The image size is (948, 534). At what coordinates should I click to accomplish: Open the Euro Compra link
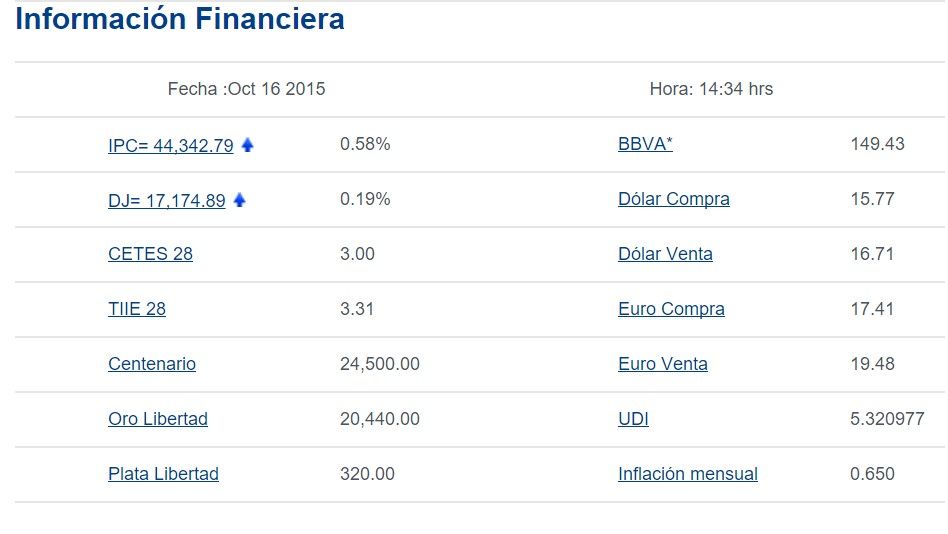[x=671, y=309]
